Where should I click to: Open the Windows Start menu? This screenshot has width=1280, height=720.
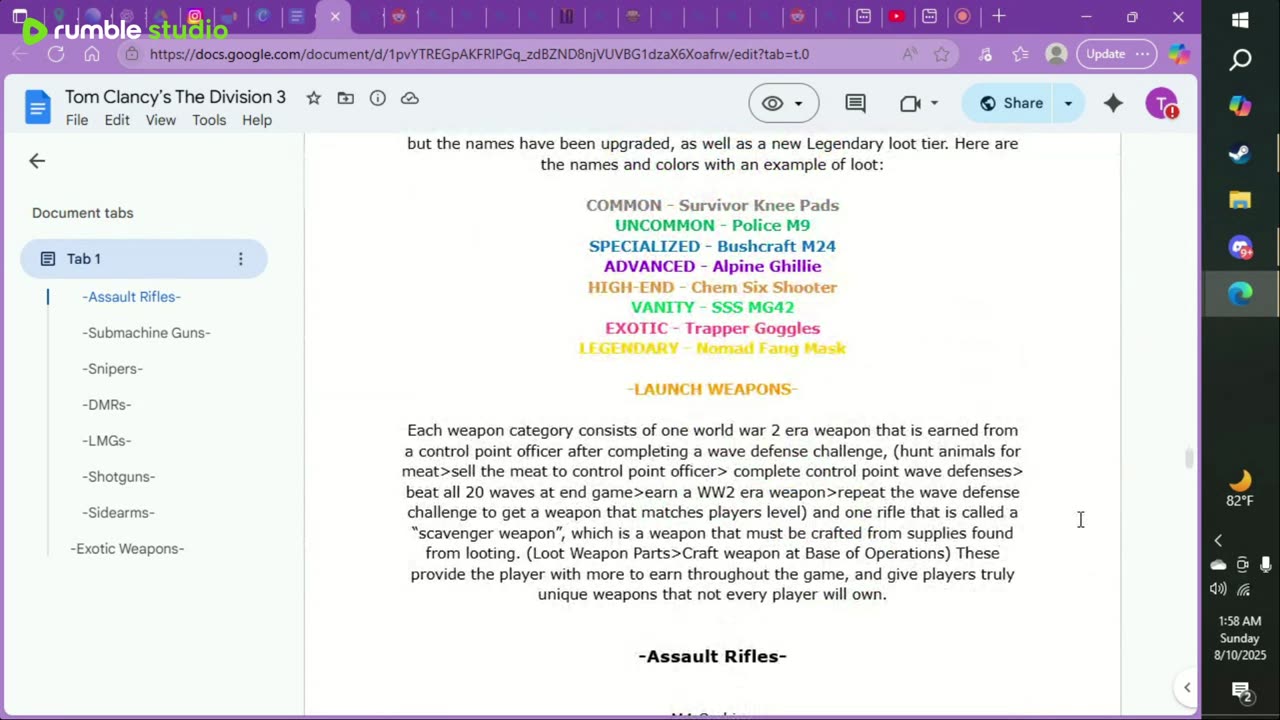[x=1240, y=20]
